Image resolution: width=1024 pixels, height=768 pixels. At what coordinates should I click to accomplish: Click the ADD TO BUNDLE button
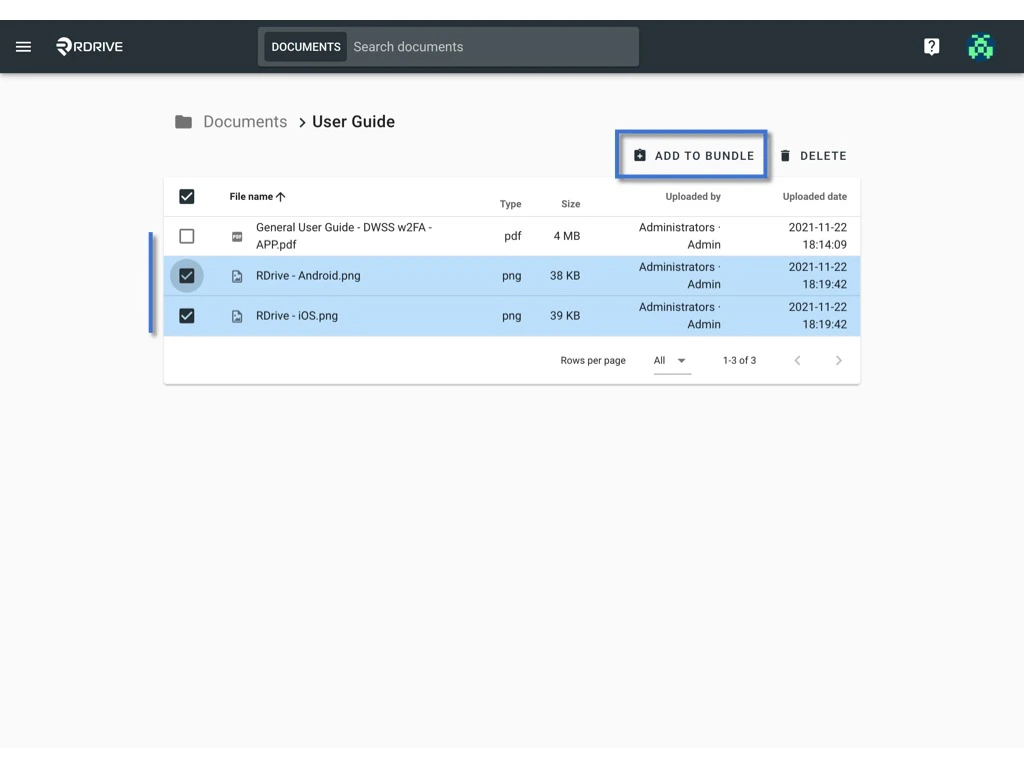pyautogui.click(x=692, y=155)
